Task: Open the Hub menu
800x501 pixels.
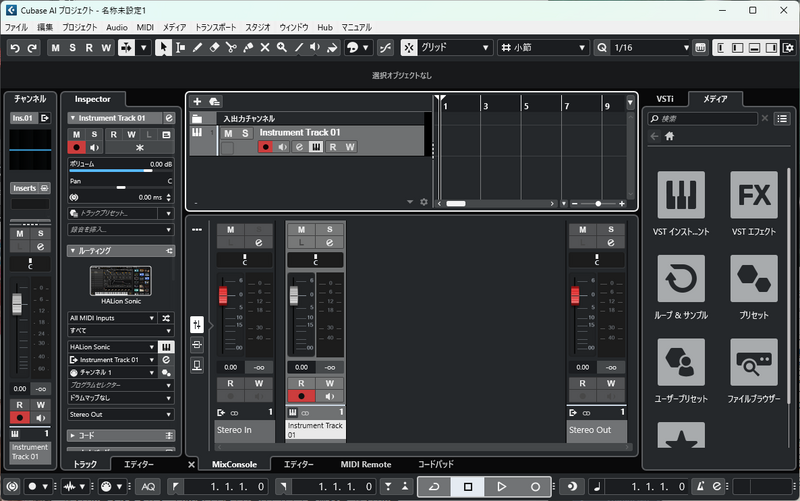Action: [x=324, y=27]
